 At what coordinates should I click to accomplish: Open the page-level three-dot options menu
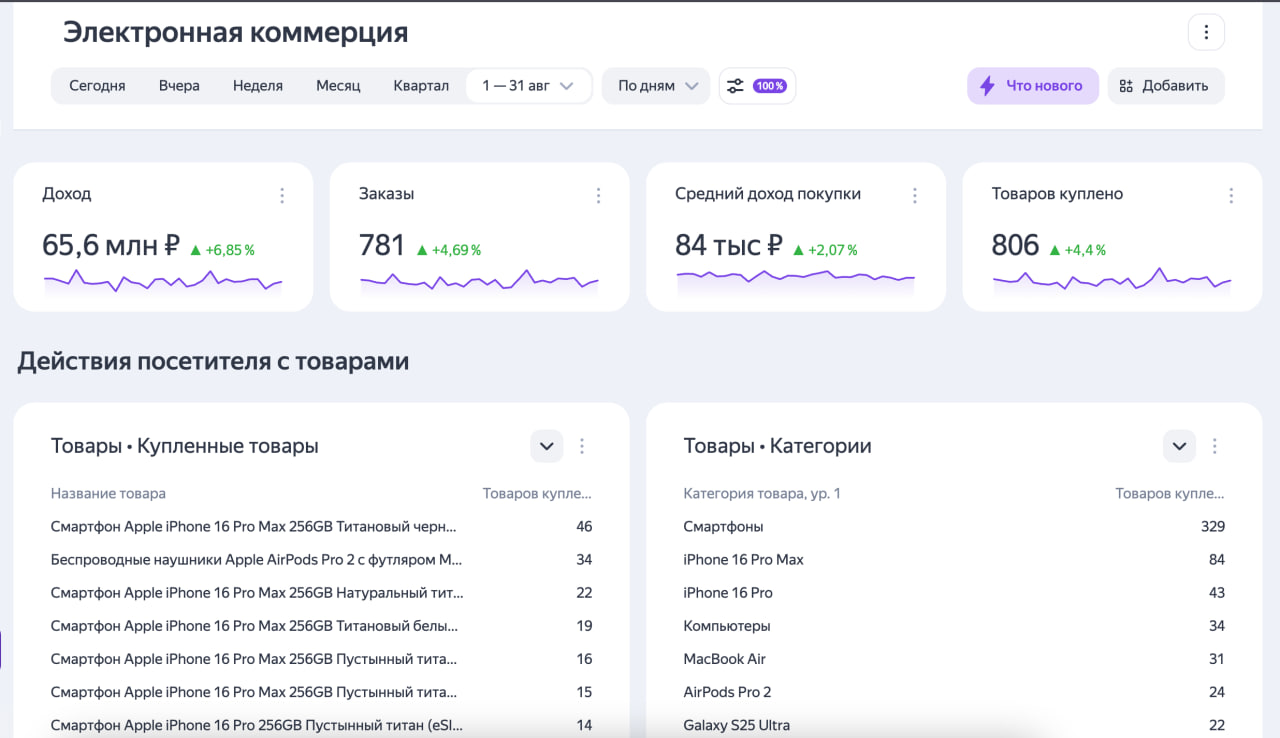(x=1206, y=32)
